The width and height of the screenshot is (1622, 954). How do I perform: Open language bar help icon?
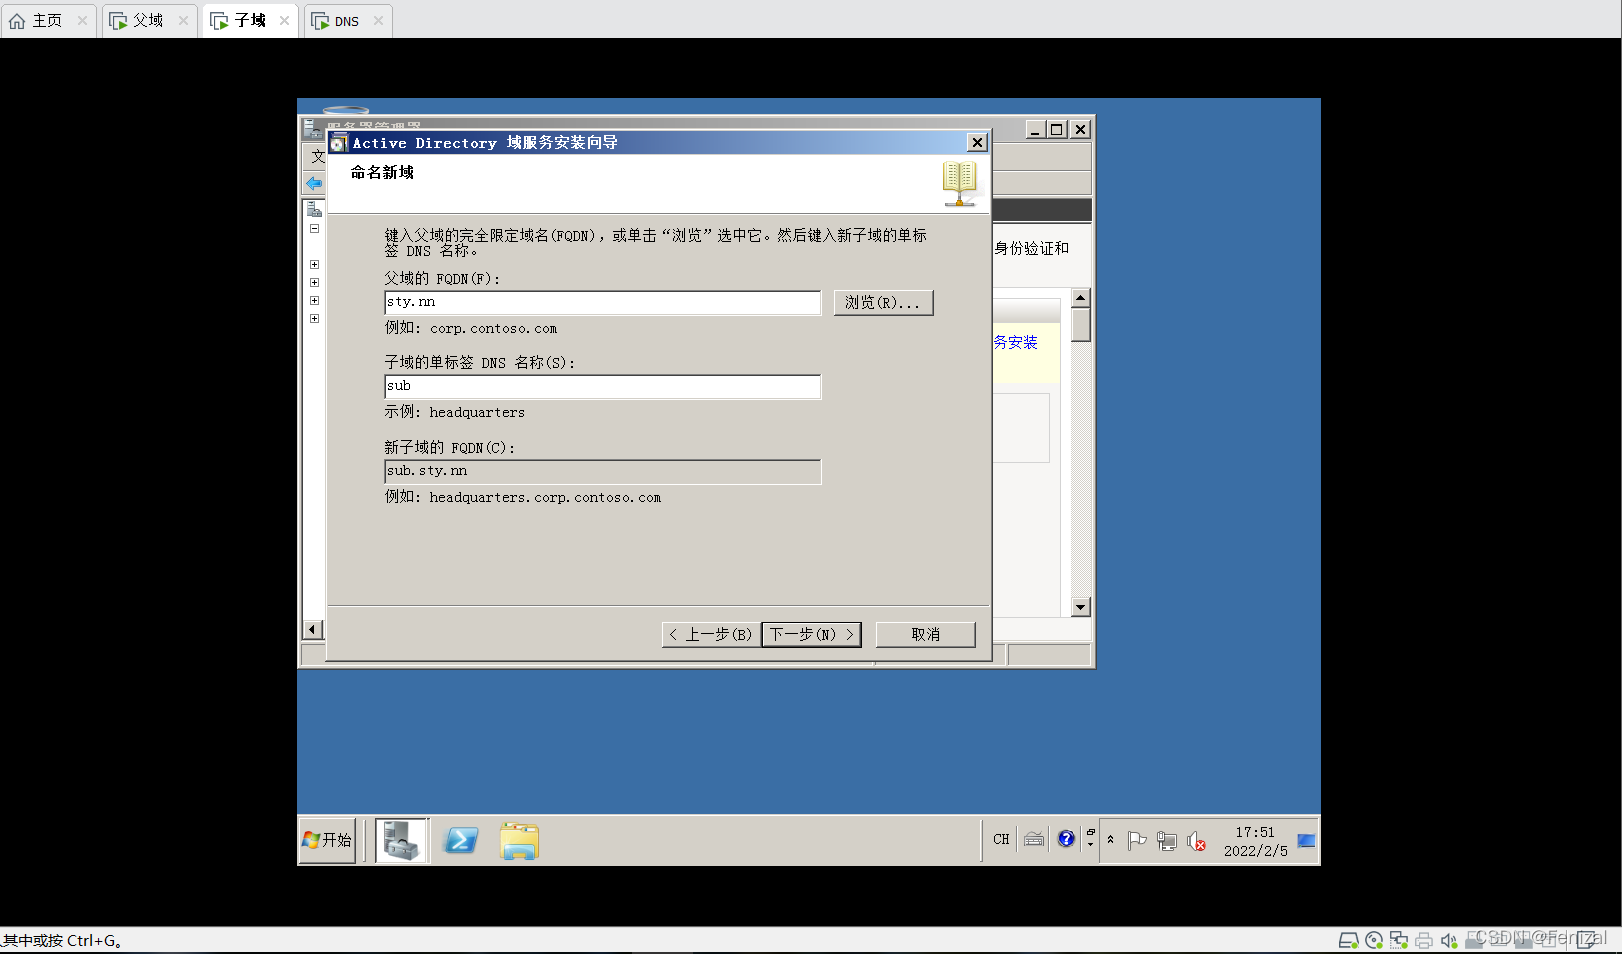[x=1066, y=839]
